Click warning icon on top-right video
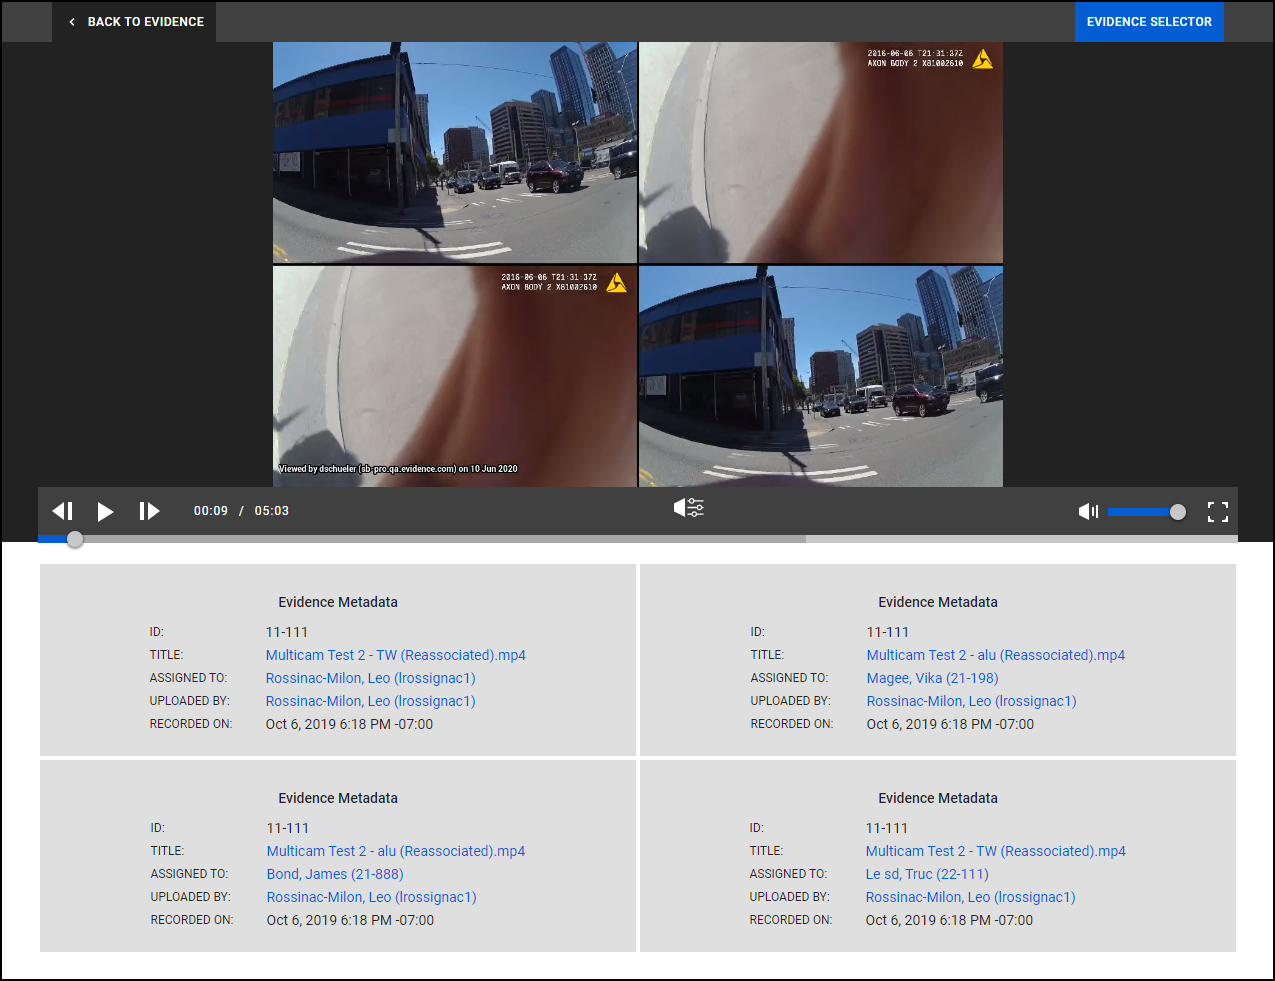The image size is (1275, 981). 982,59
